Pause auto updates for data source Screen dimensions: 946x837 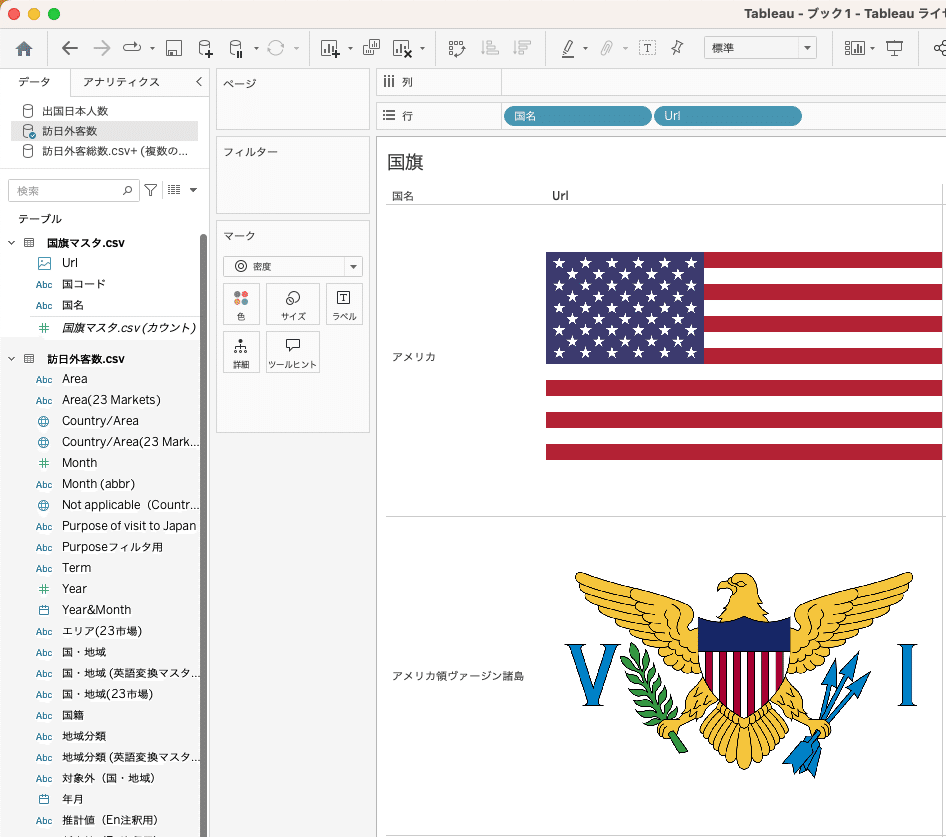coord(236,48)
